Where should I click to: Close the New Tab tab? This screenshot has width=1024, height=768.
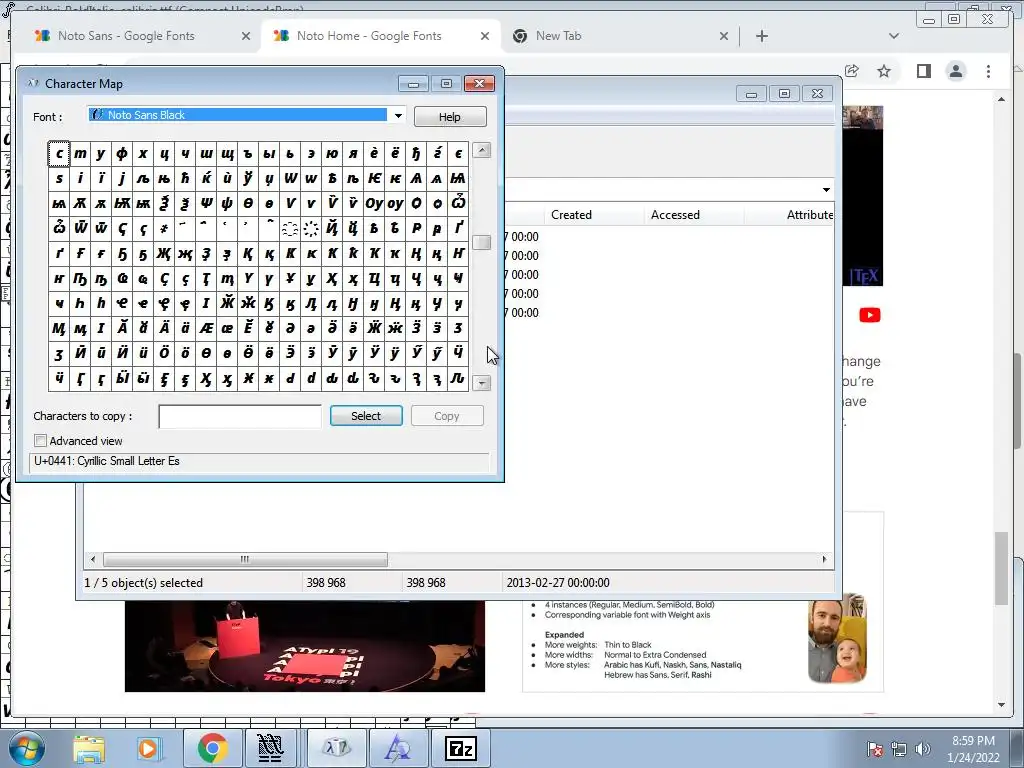(724, 36)
